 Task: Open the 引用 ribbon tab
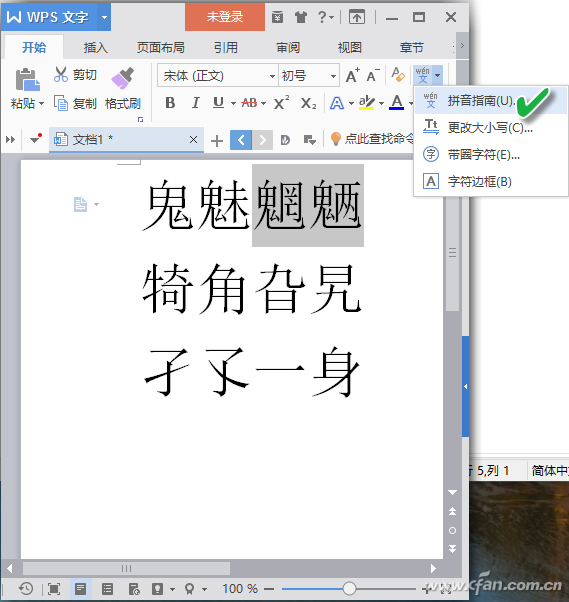pyautogui.click(x=226, y=47)
